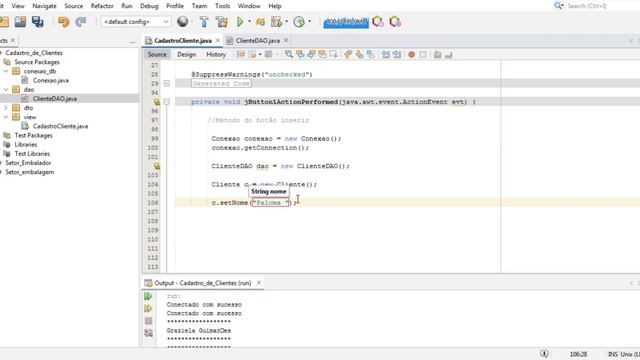Viewport: 640px width, 360px height.
Task: Click Find Next Occurrence editor icon
Action: (x=311, y=54)
